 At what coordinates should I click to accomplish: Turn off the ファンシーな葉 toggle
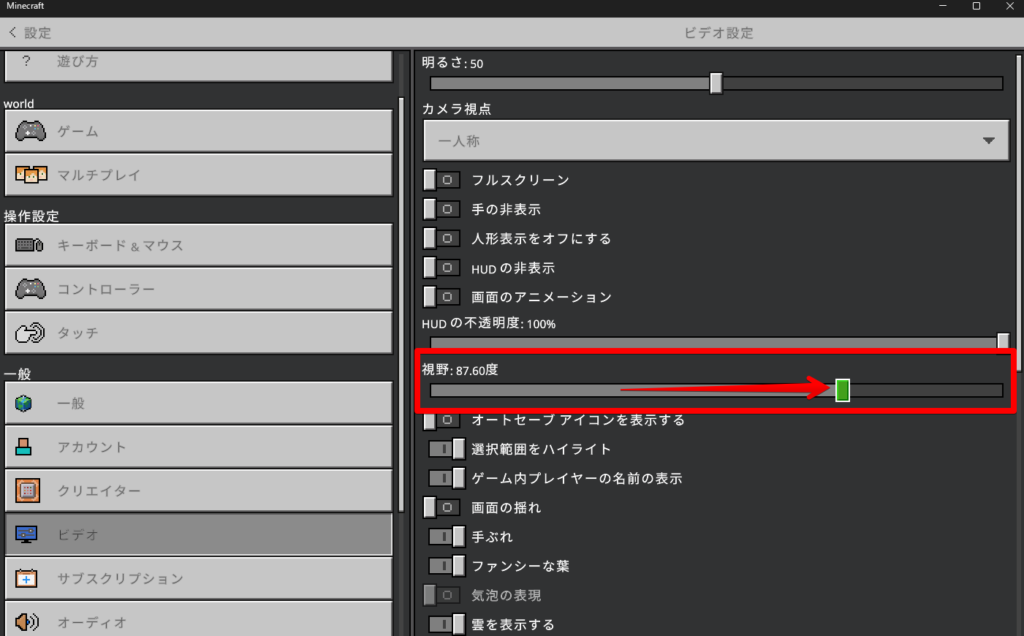click(x=447, y=566)
